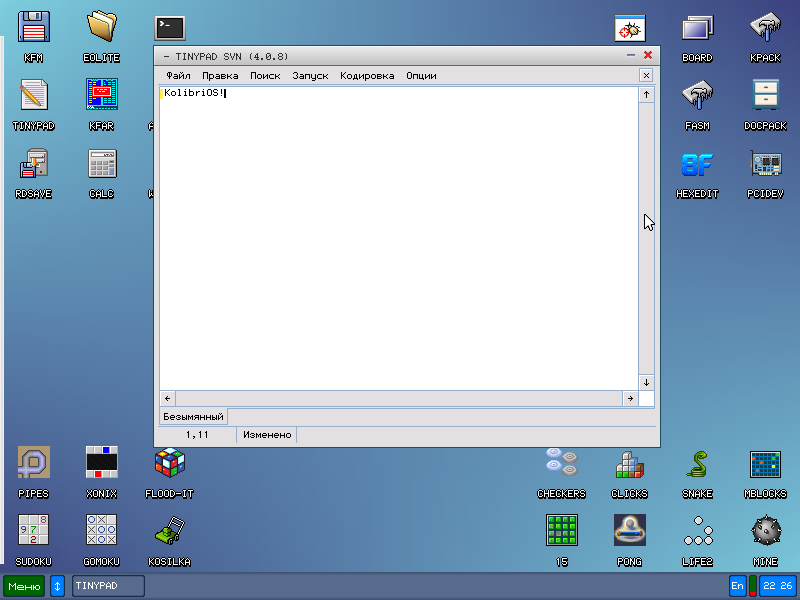
Task: Click the vertical scrollbar down arrow
Action: [646, 382]
